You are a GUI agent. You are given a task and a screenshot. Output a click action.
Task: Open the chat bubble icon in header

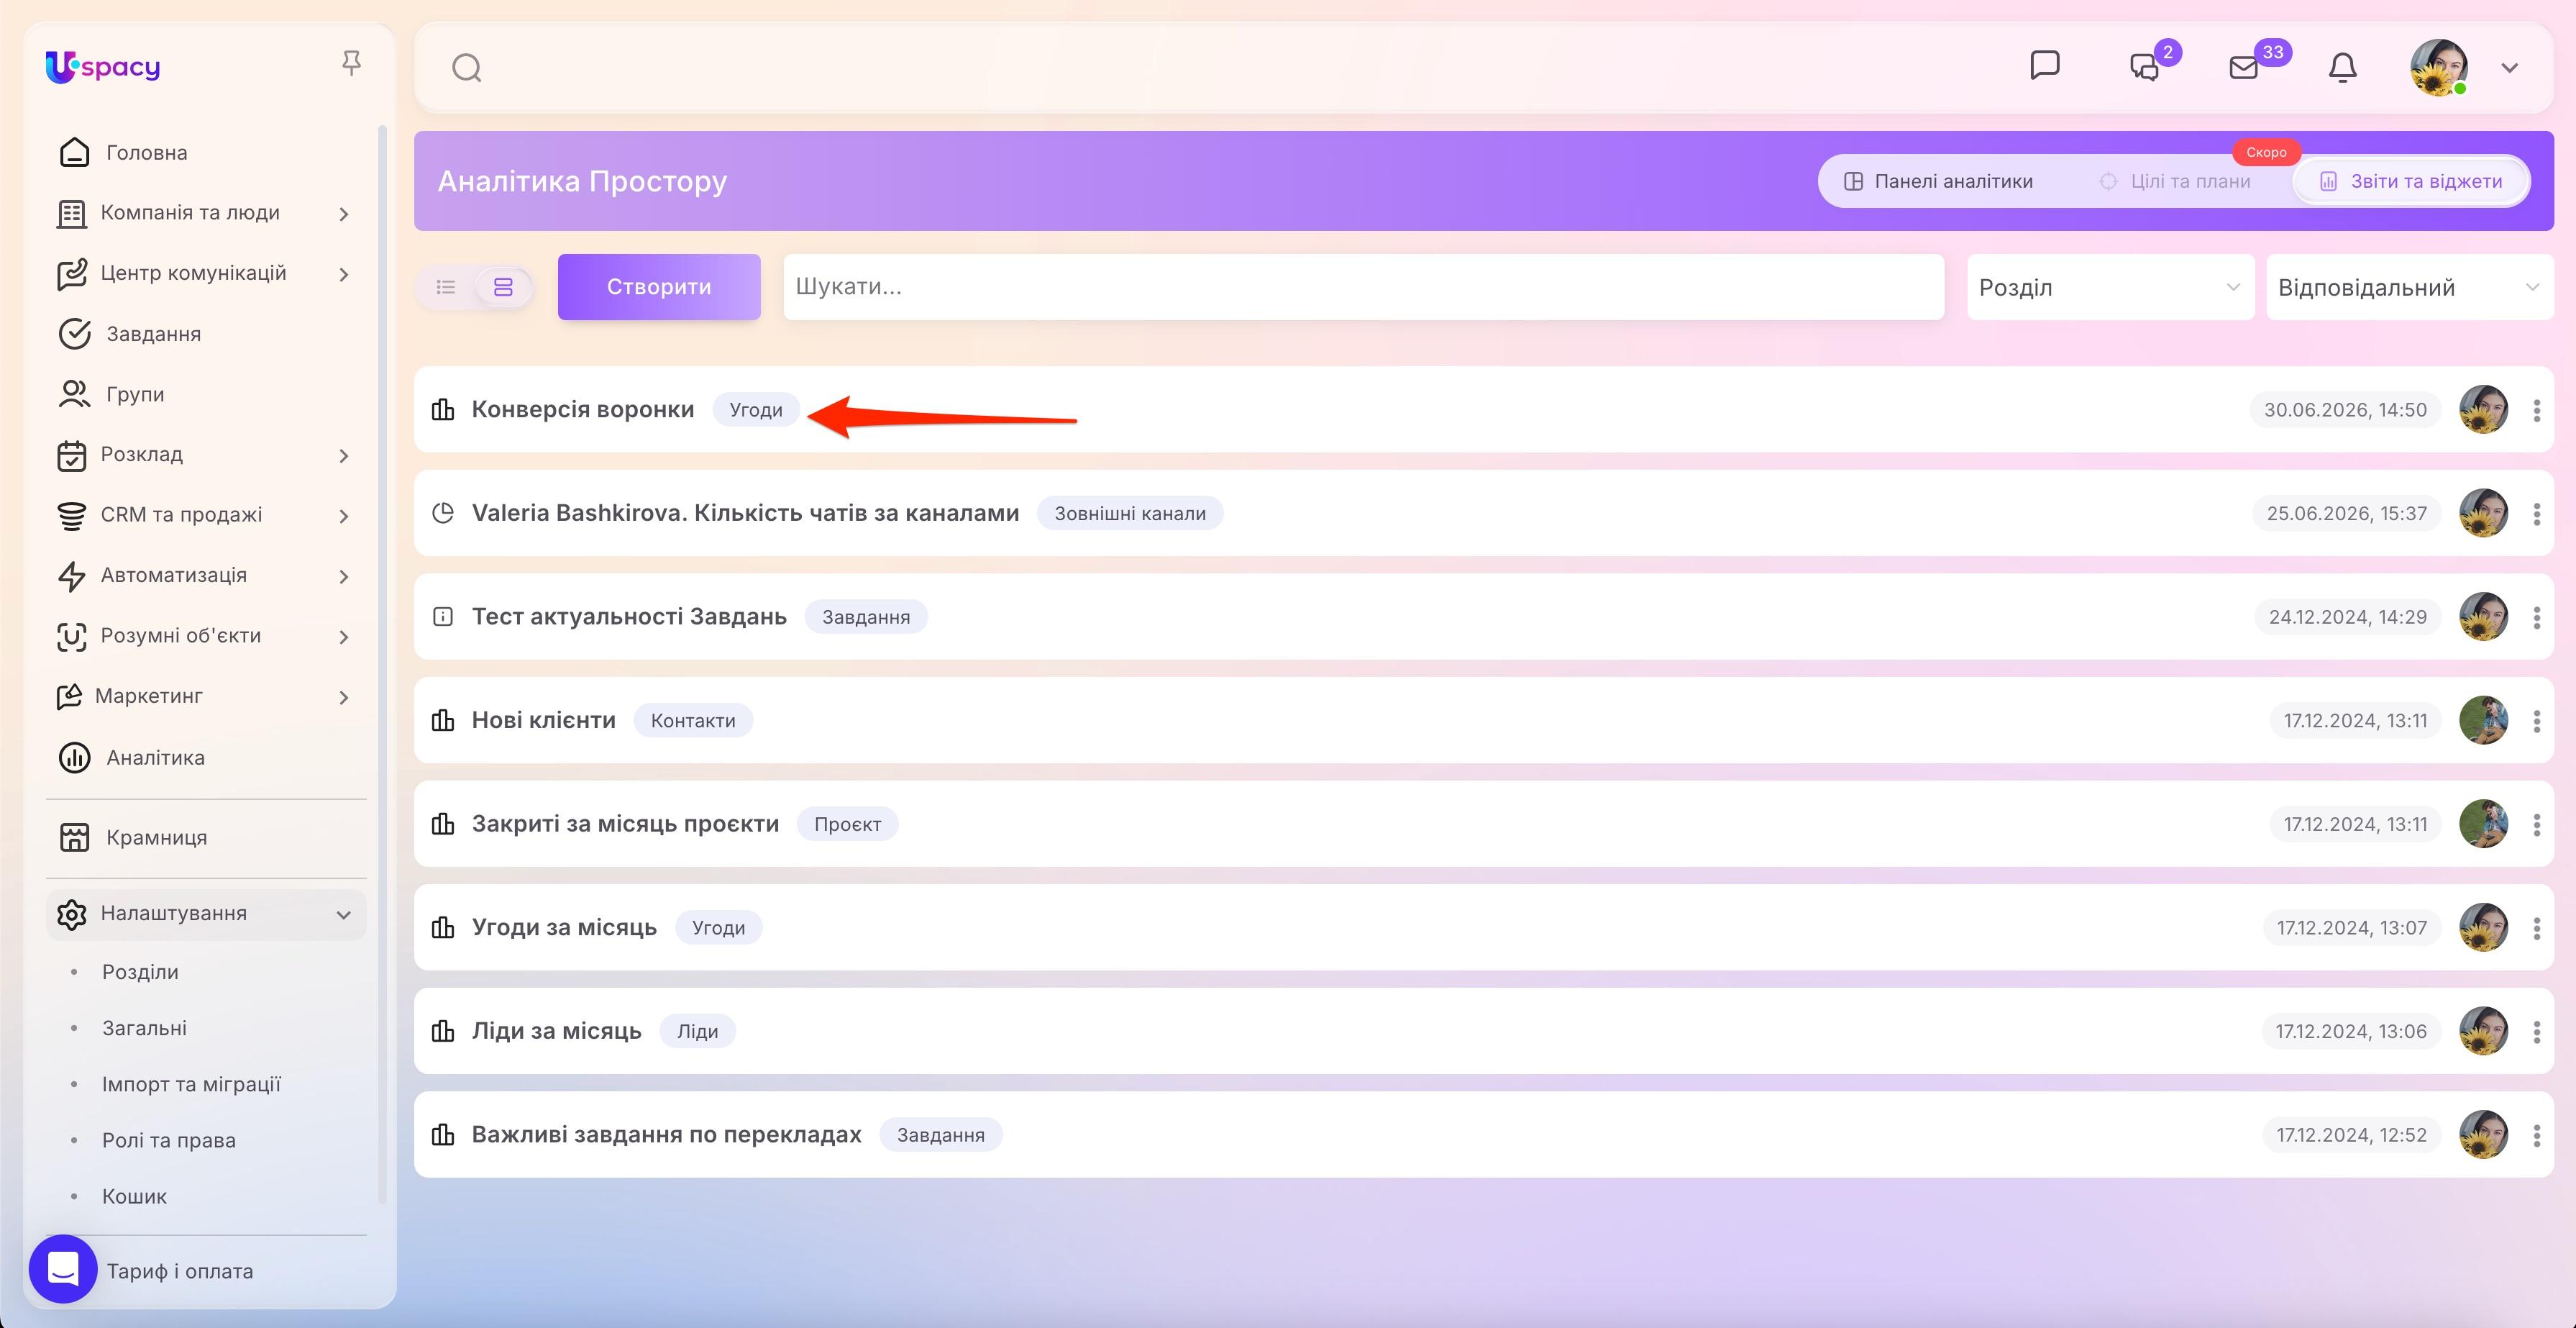pyautogui.click(x=2045, y=66)
